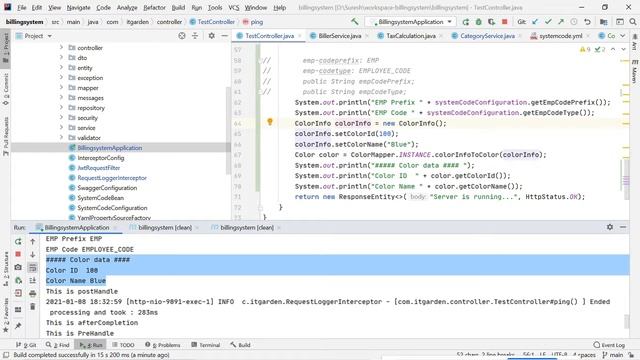
Task: Open the Problems tool window
Action: [x=162, y=345]
